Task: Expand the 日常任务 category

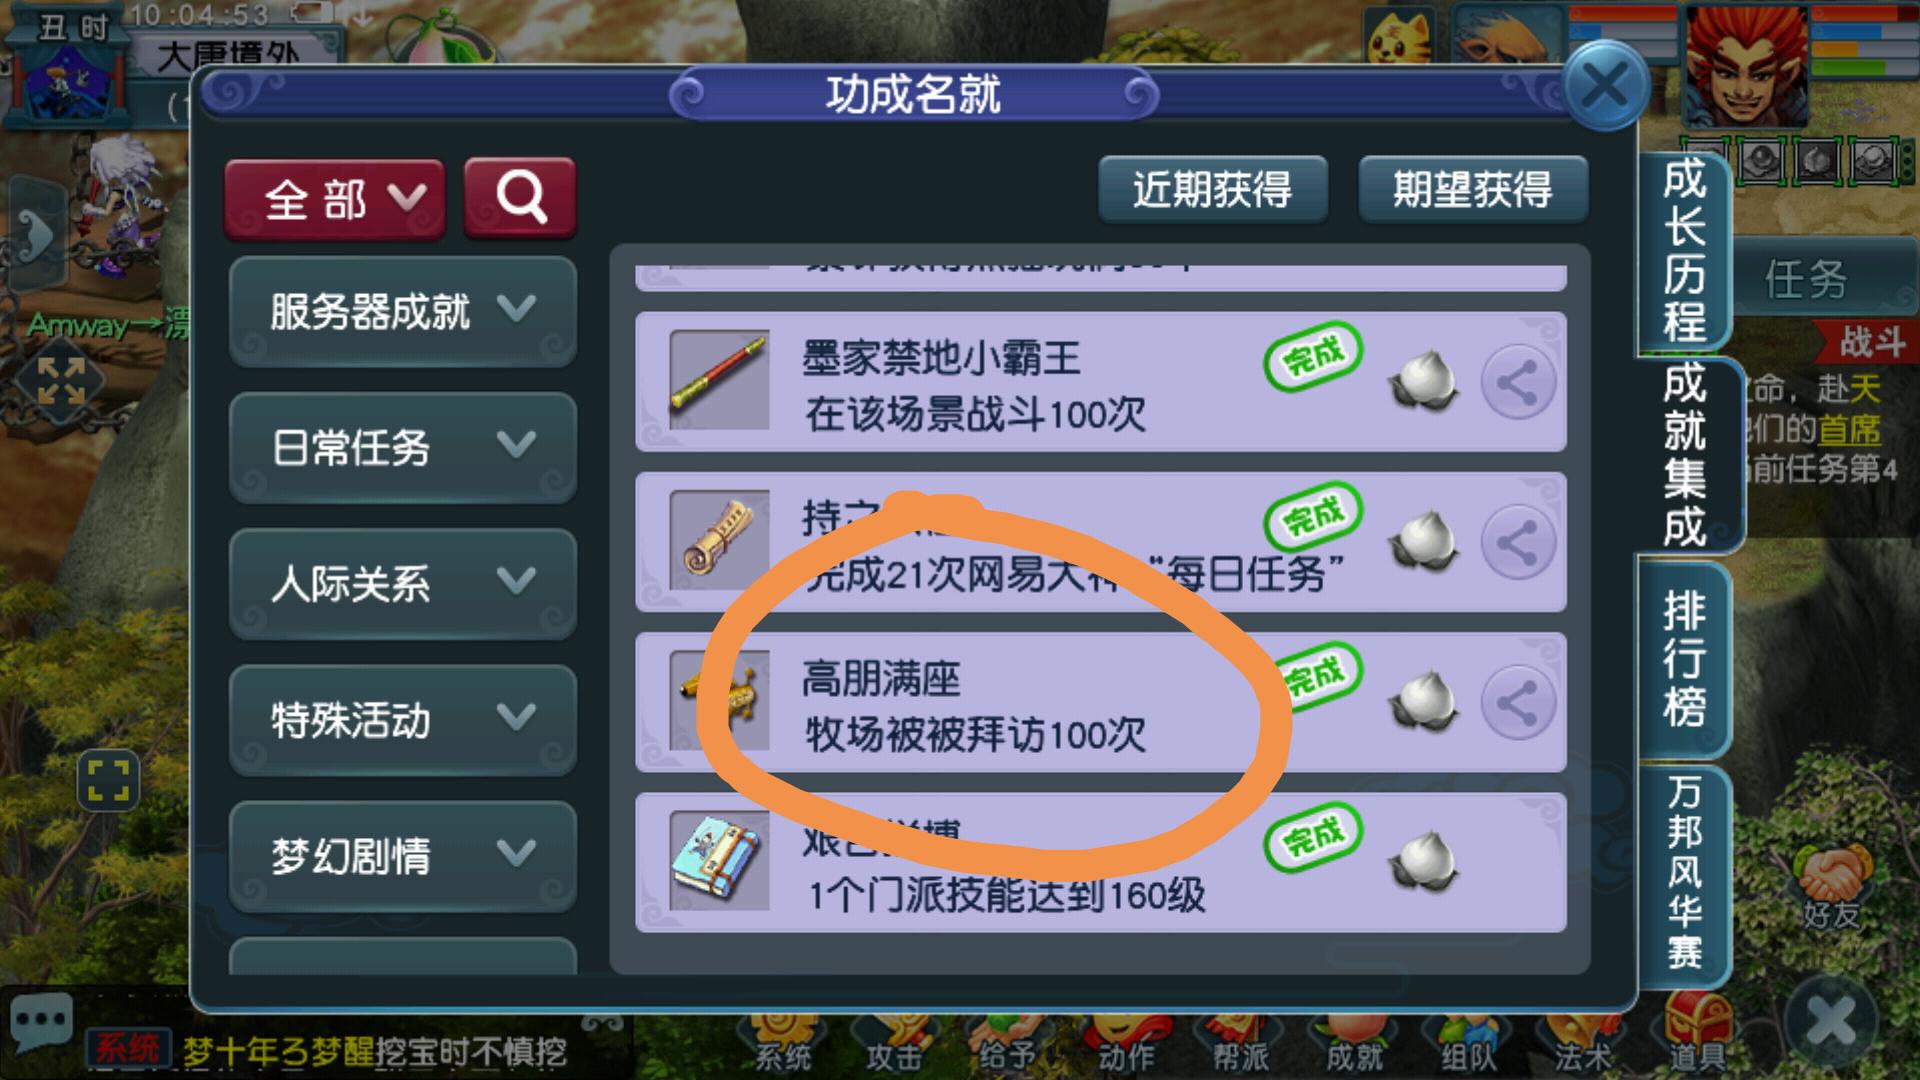Action: (402, 447)
